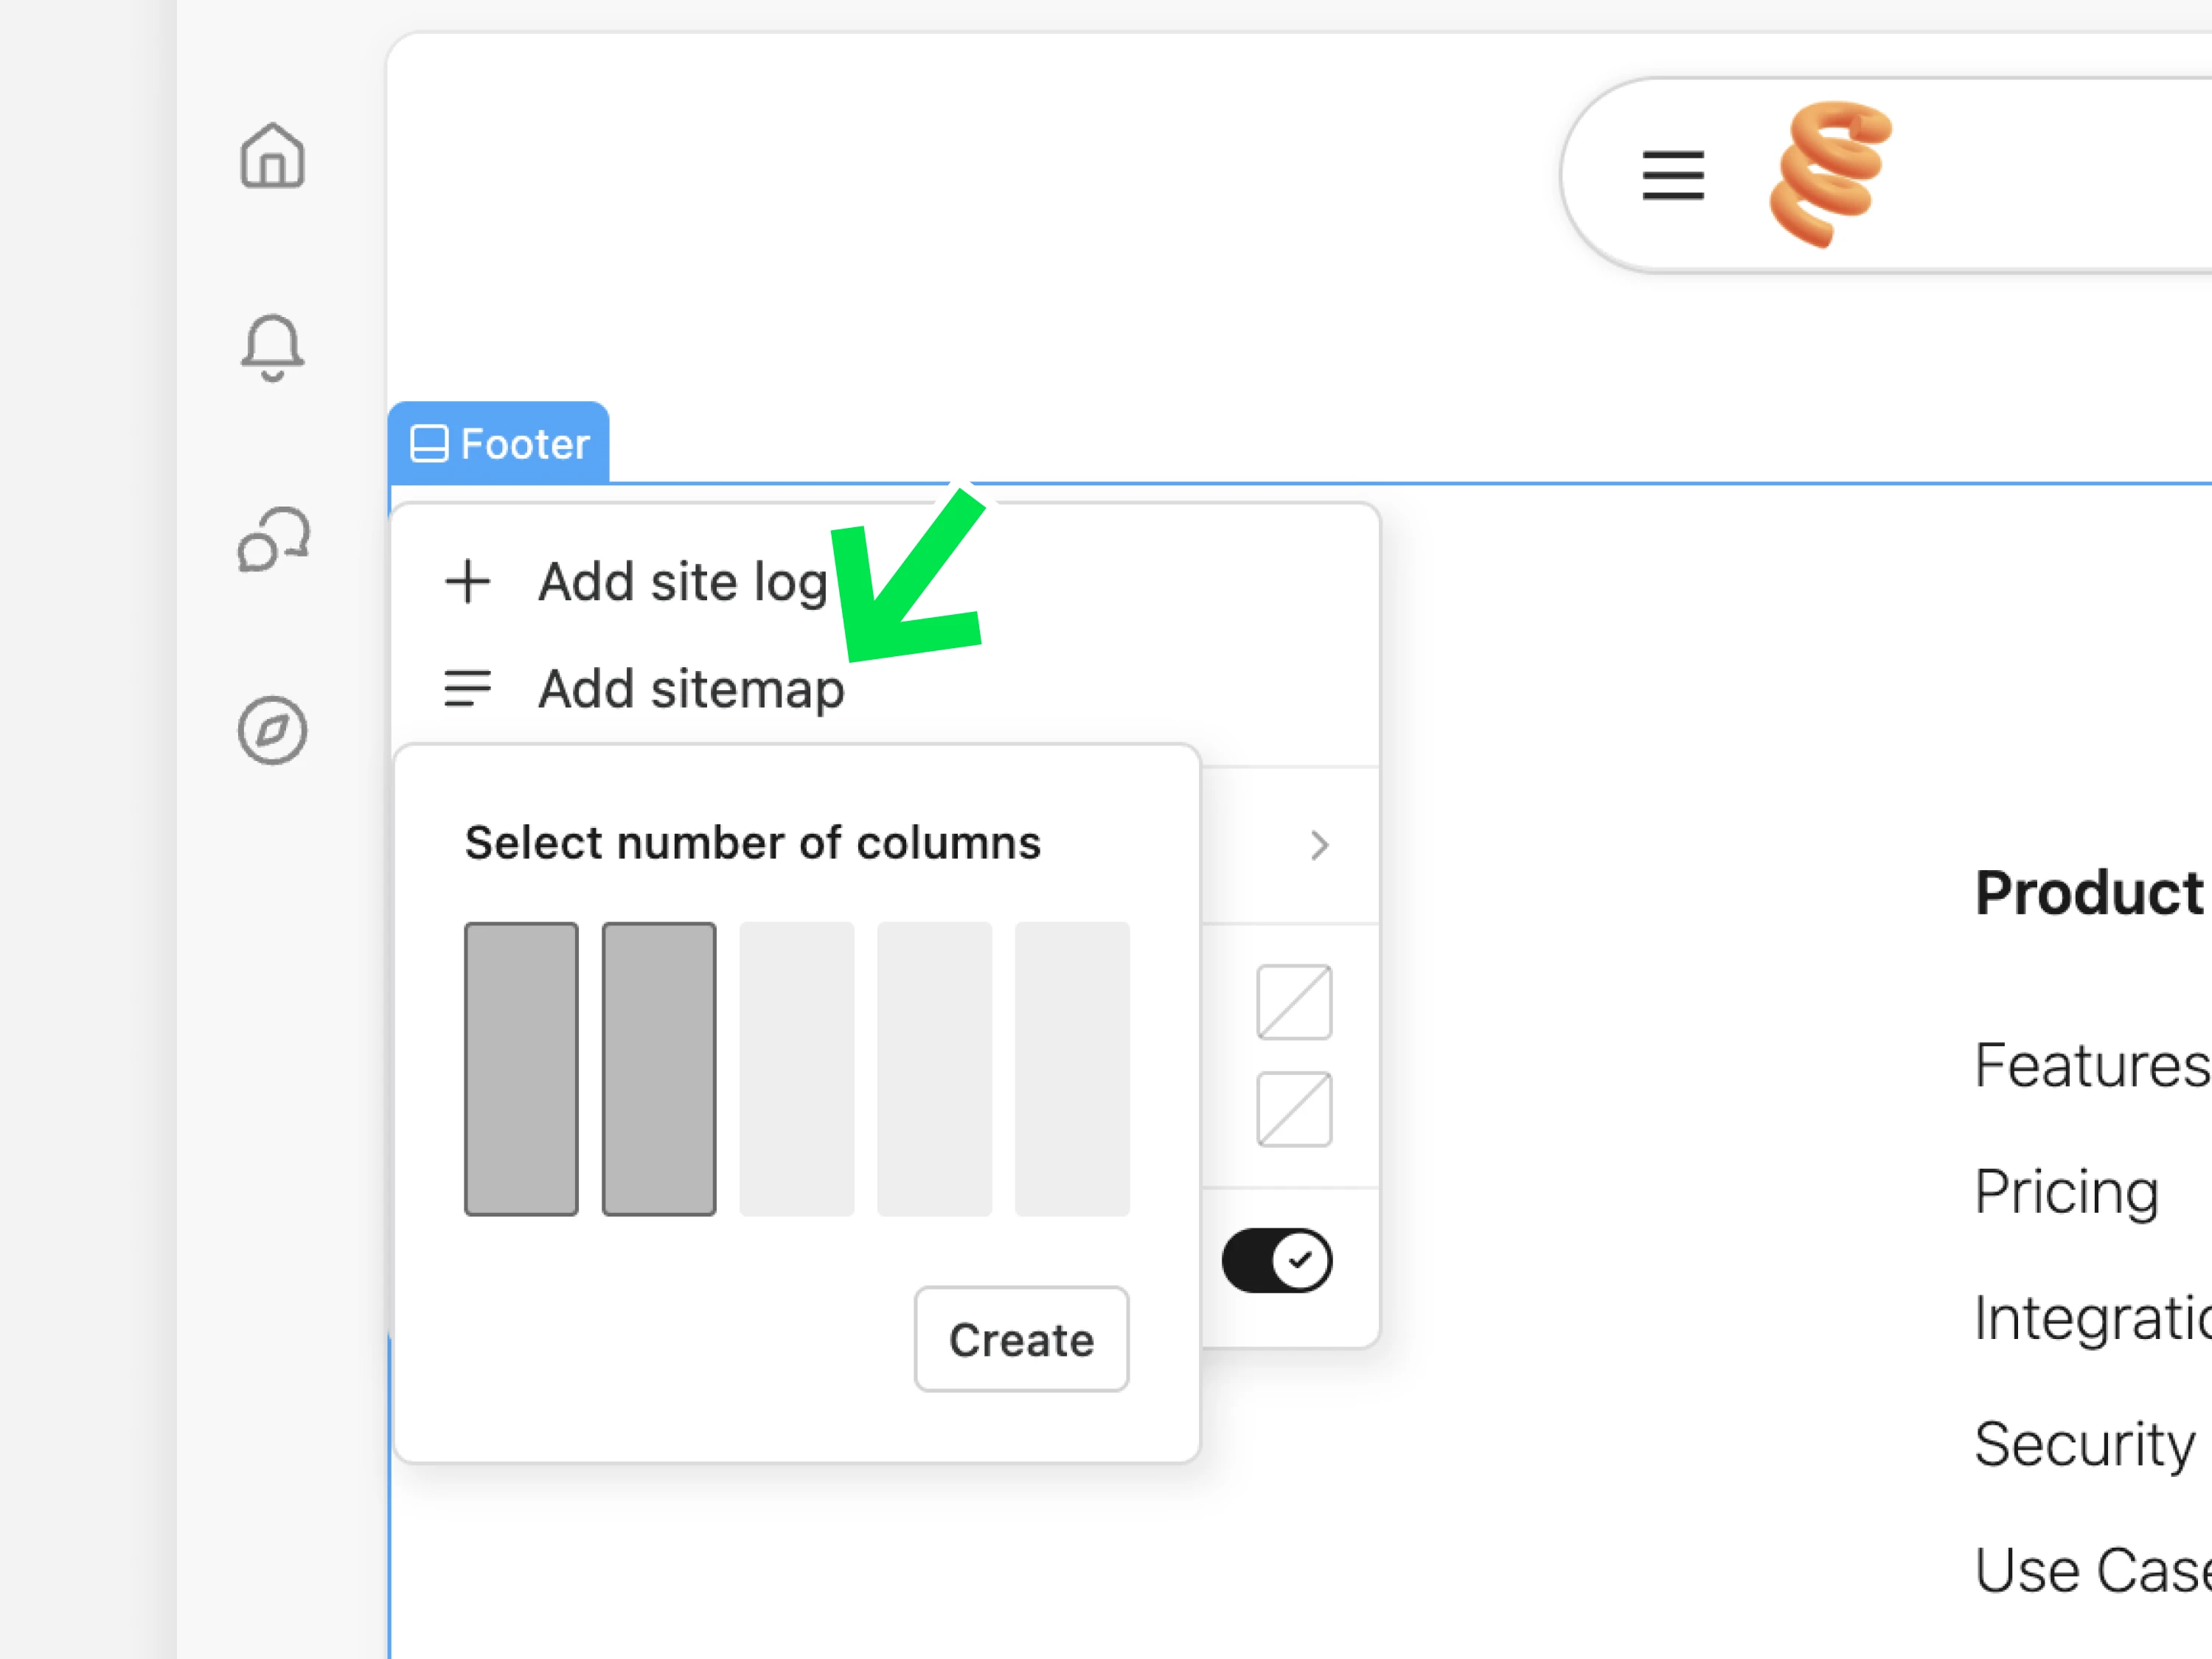The image size is (2212, 1659).
Task: Open the Pricing footer link
Action: click(2067, 1191)
